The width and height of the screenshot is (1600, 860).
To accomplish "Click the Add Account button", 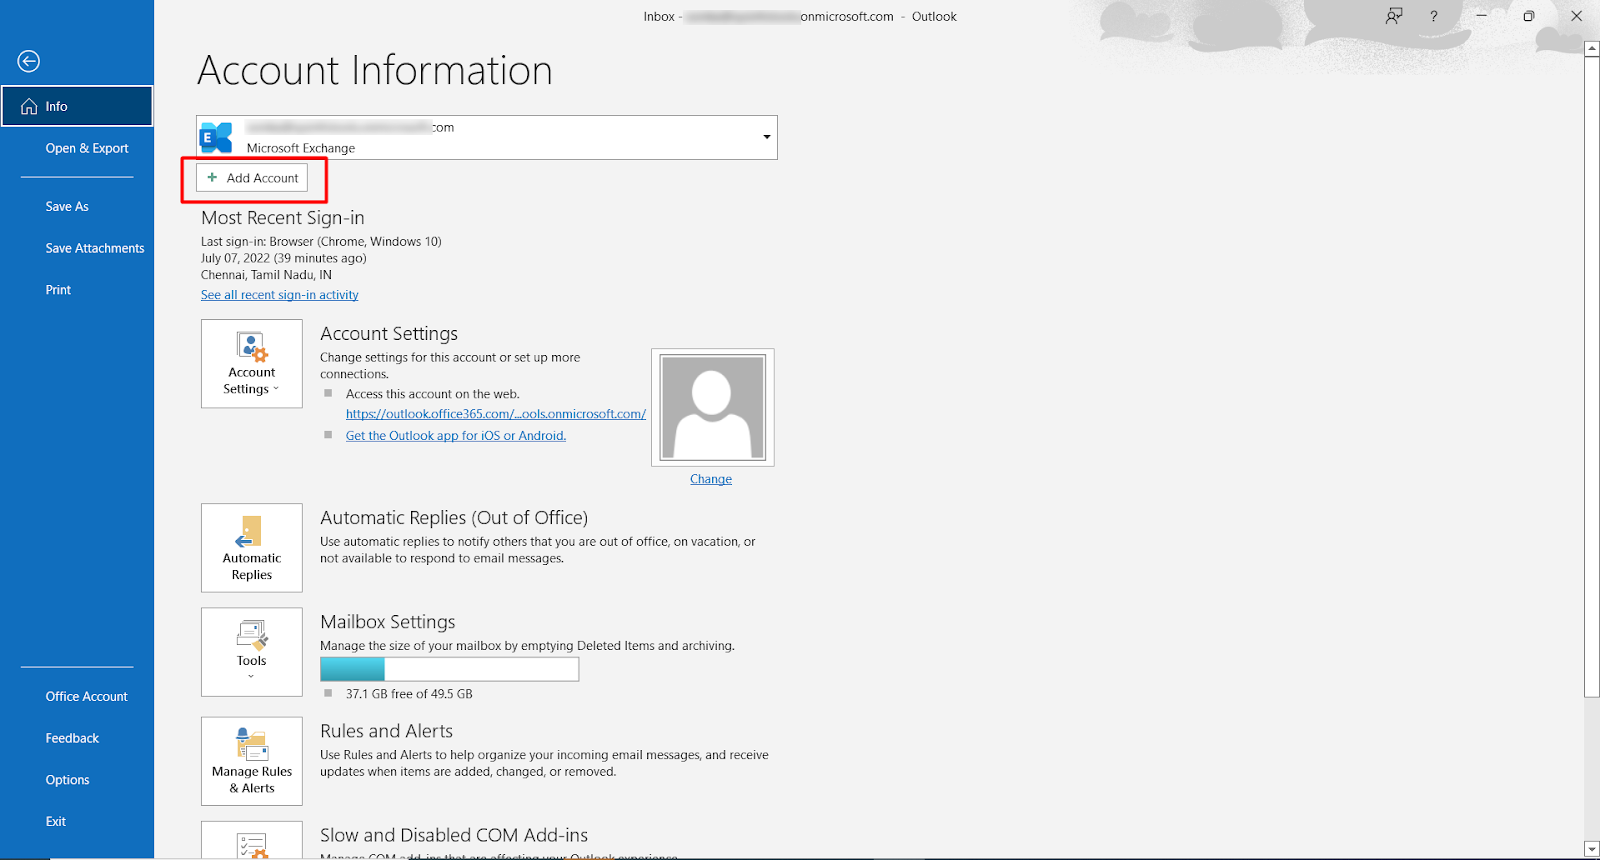I will click(x=252, y=178).
